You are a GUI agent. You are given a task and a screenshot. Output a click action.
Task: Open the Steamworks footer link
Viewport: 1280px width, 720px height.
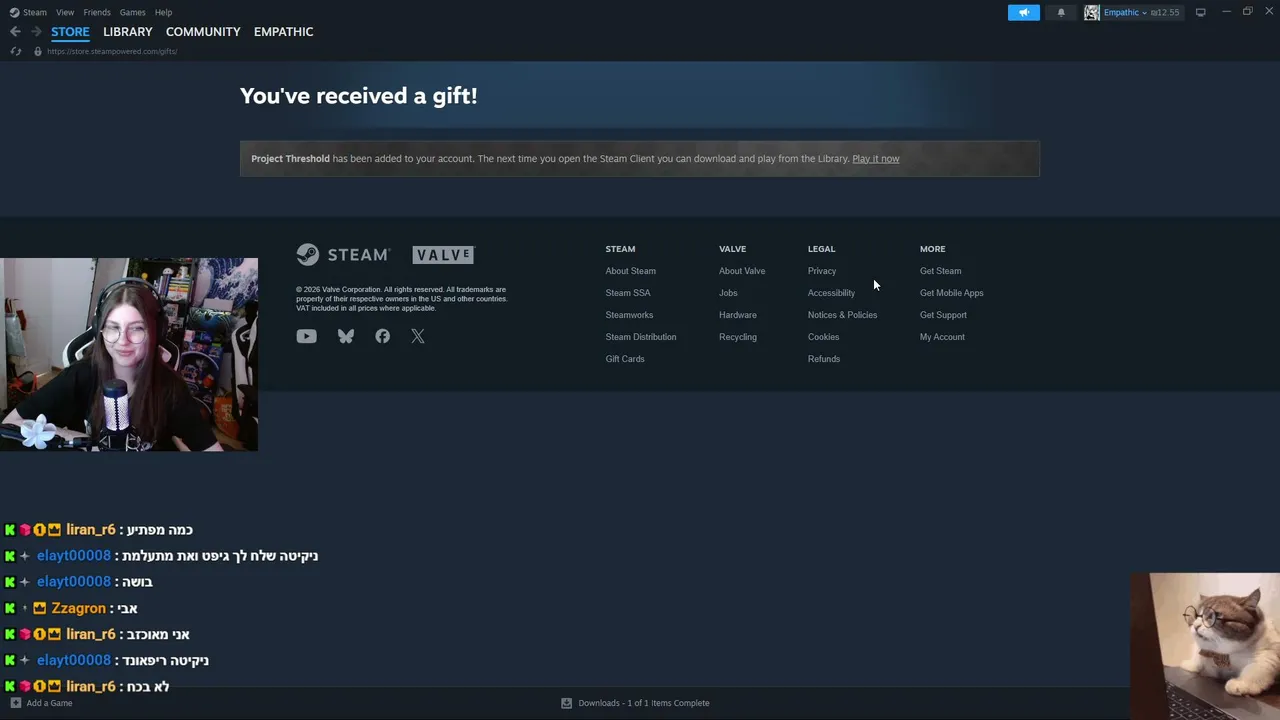pos(629,315)
